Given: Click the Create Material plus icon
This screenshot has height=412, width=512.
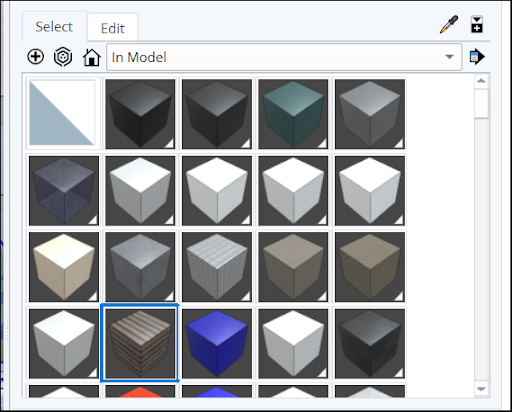Looking at the screenshot, I should pos(35,57).
